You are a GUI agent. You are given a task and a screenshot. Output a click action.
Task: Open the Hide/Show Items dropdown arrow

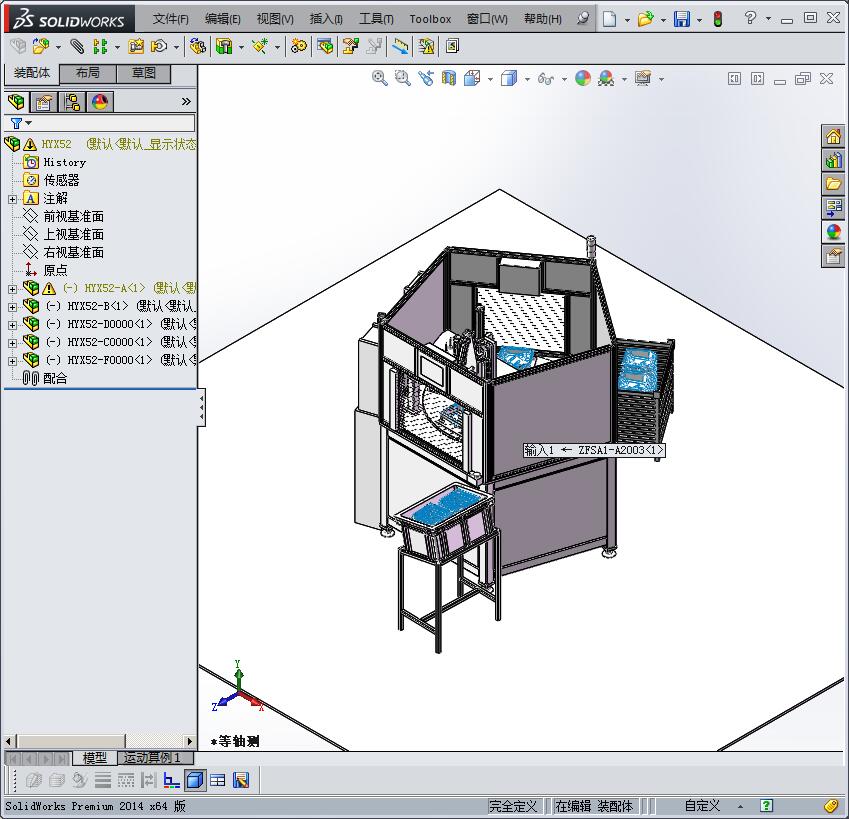click(x=564, y=79)
